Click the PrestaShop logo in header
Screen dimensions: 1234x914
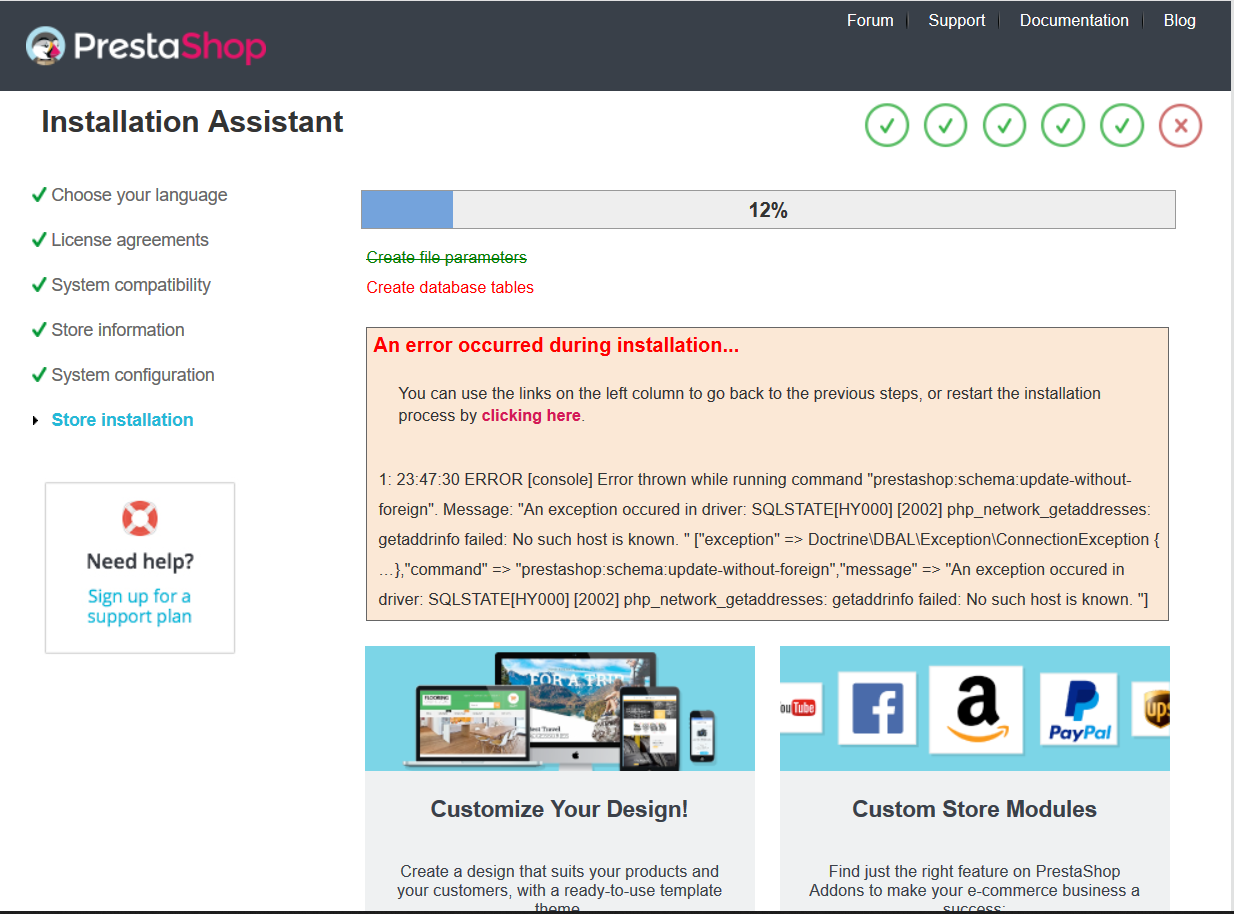pyautogui.click(x=146, y=46)
